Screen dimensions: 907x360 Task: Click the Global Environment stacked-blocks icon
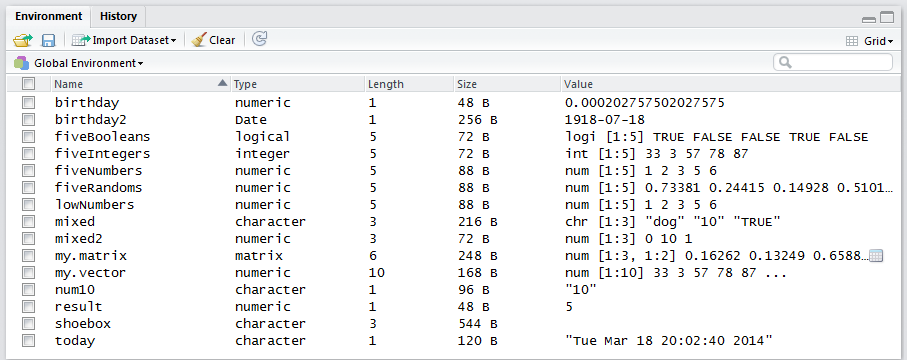click(x=22, y=63)
